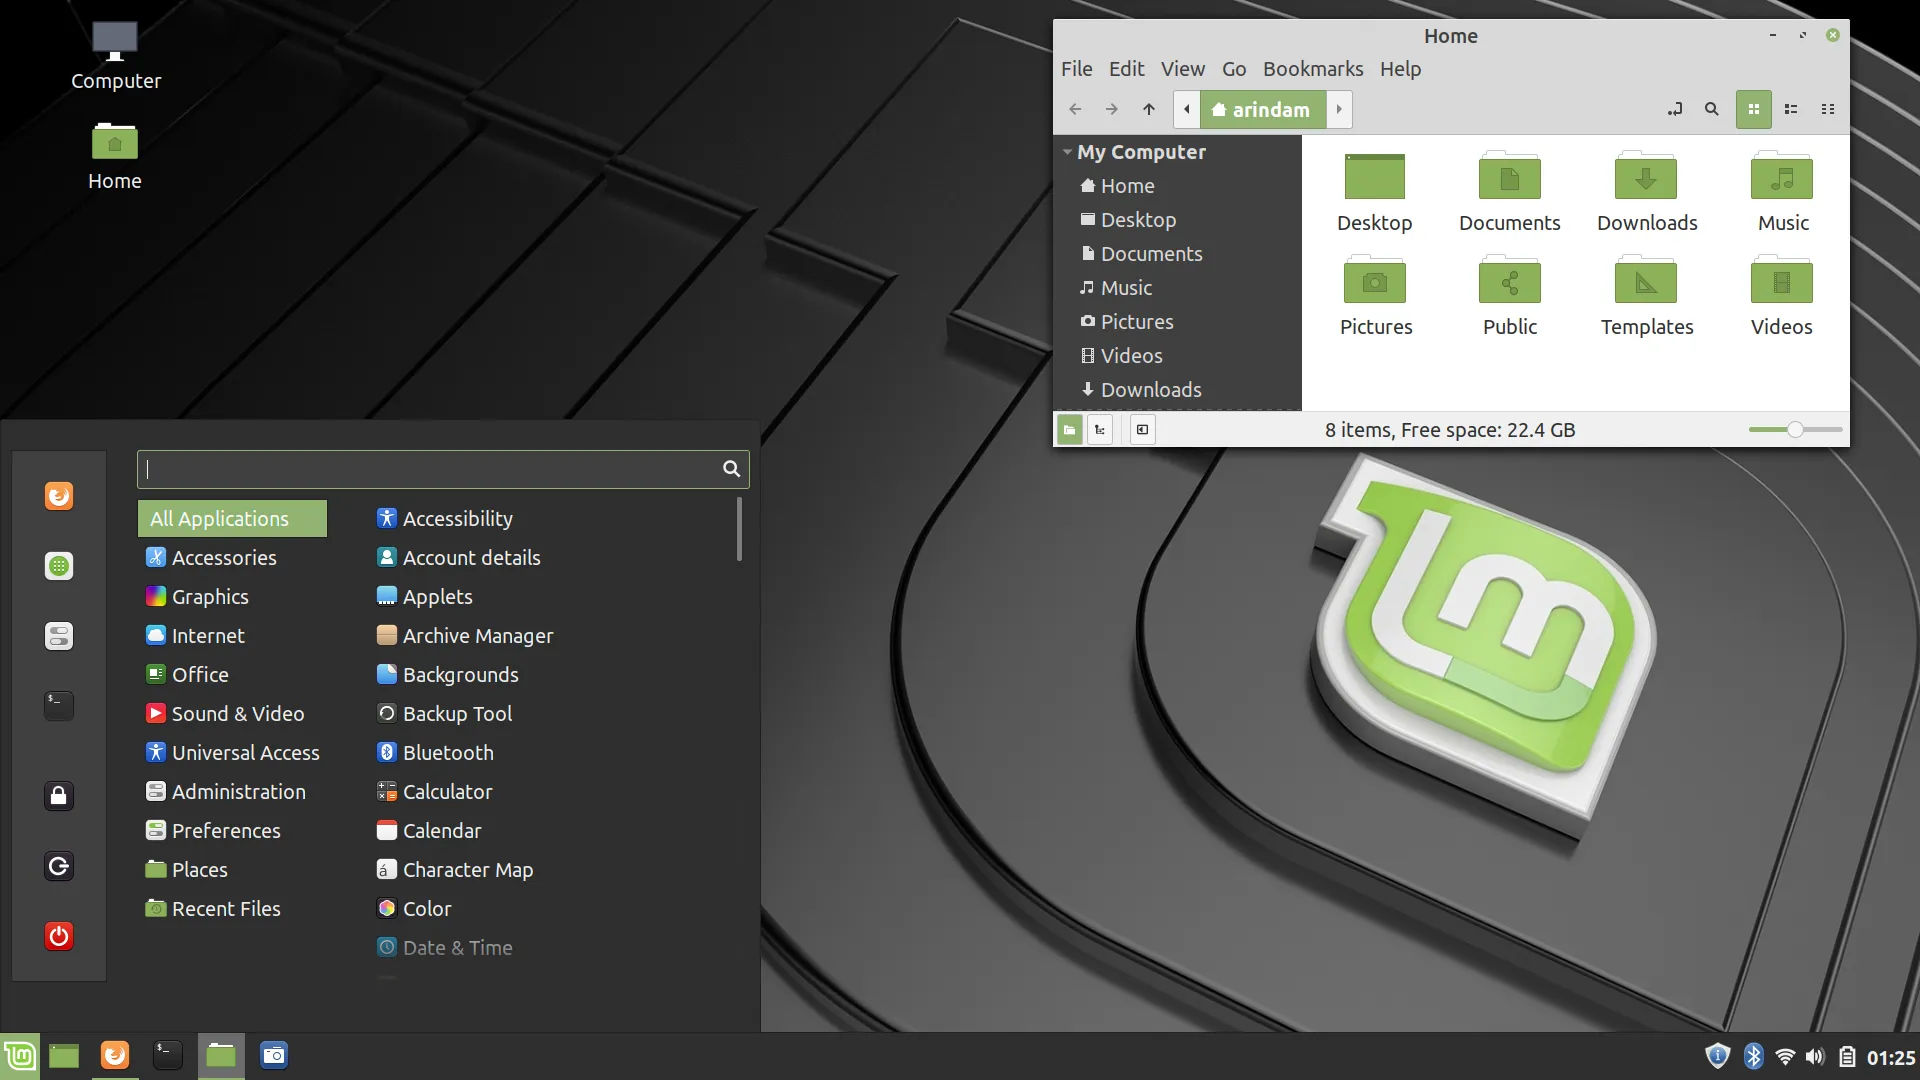Click the Administration category link

[239, 791]
